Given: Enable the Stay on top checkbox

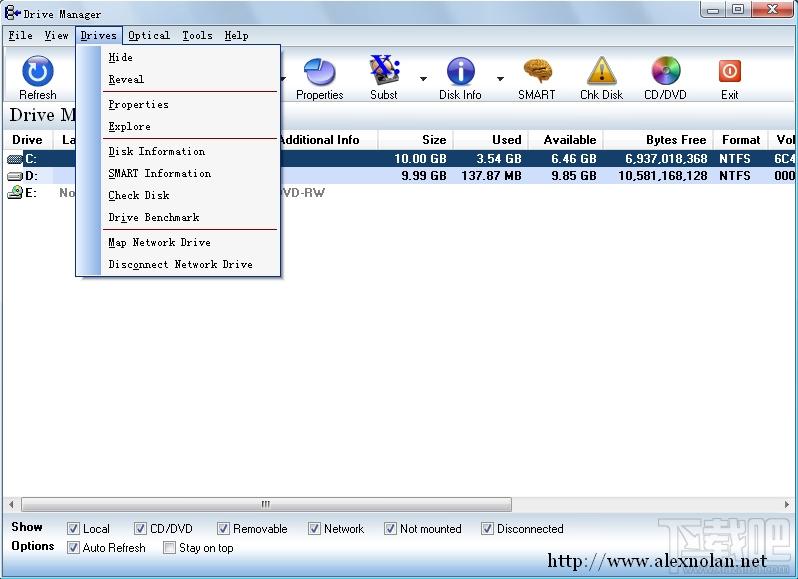Looking at the screenshot, I should click(x=169, y=548).
